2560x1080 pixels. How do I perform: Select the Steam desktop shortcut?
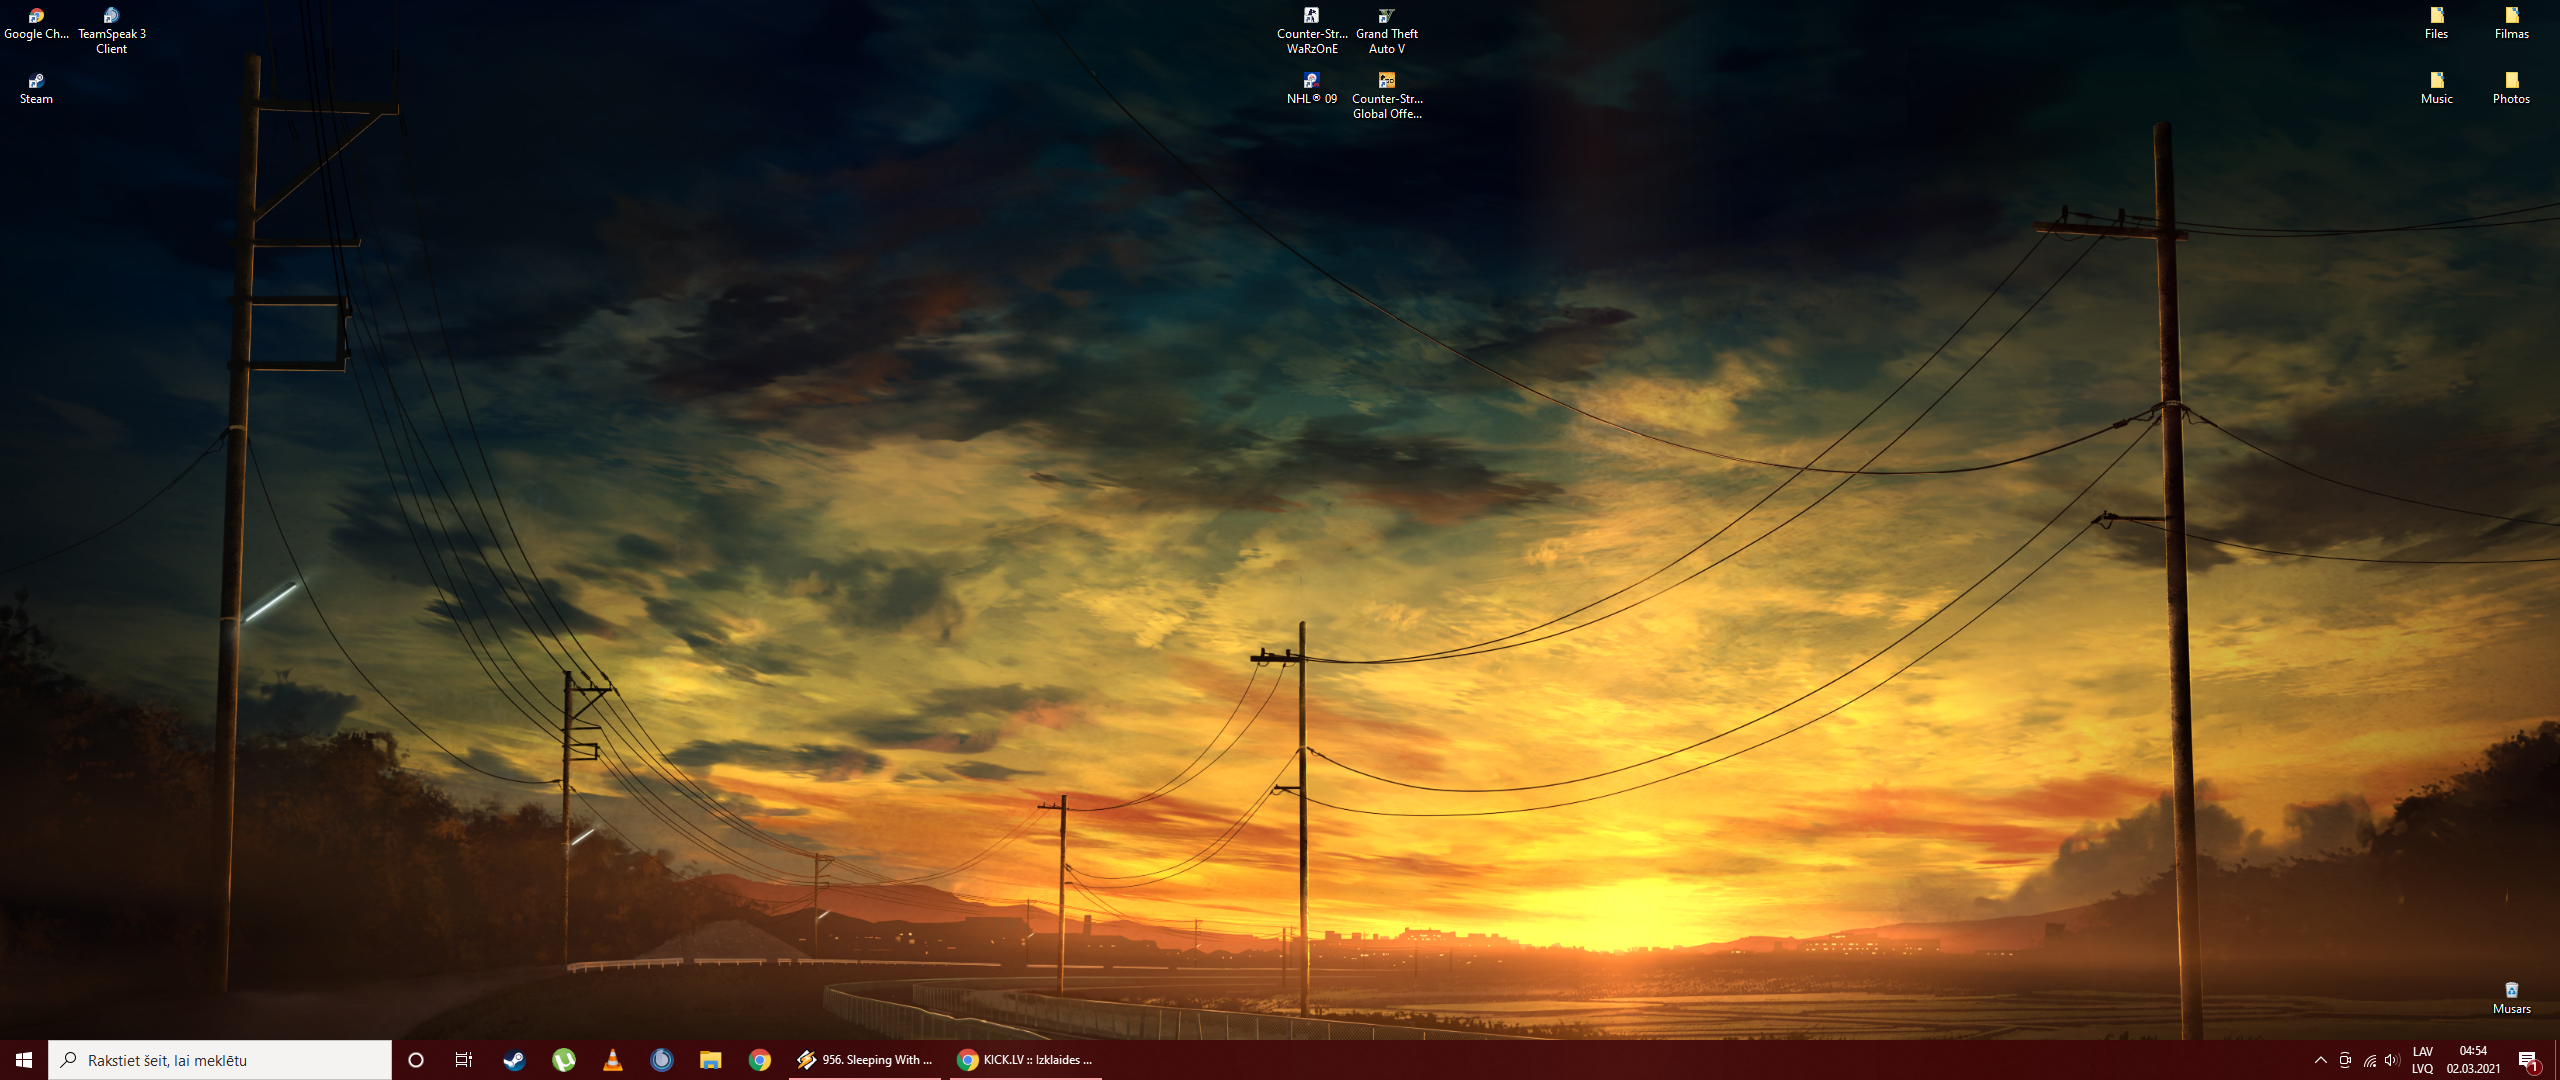point(36,88)
